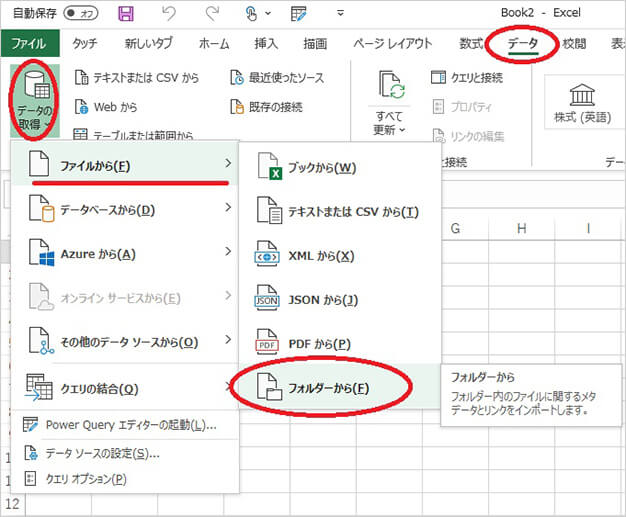This screenshot has height=517, width=626.
Task: Switch to the 新しいタブ tab
Action: click(x=149, y=43)
